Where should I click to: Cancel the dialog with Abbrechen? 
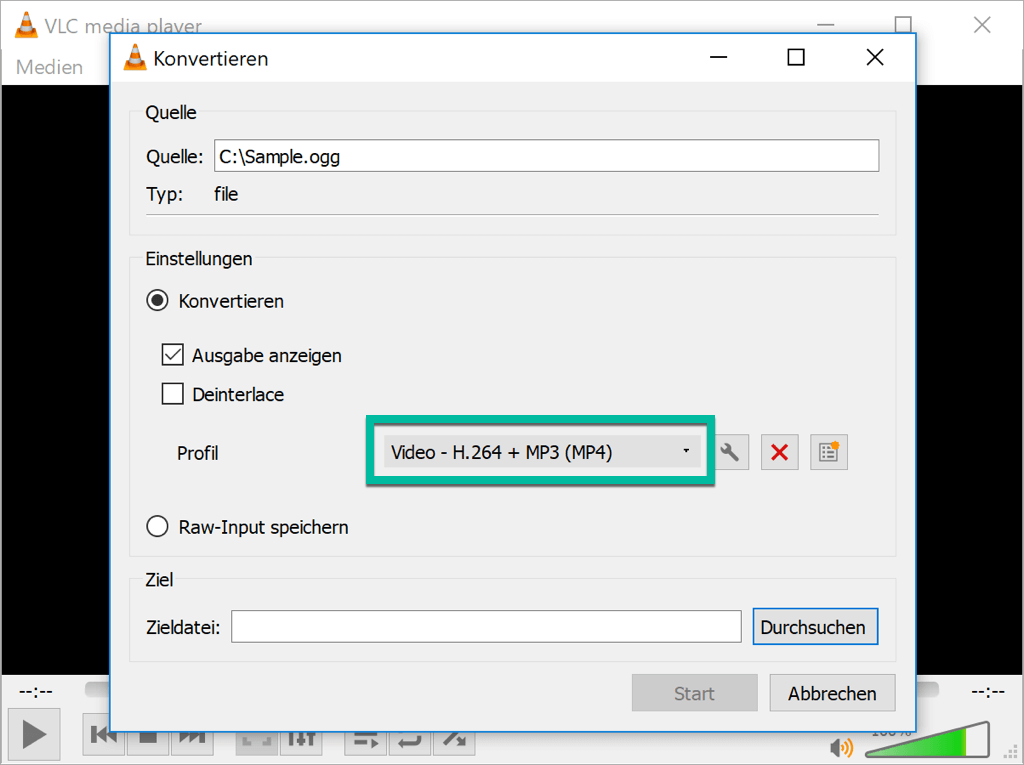pyautogui.click(x=832, y=693)
